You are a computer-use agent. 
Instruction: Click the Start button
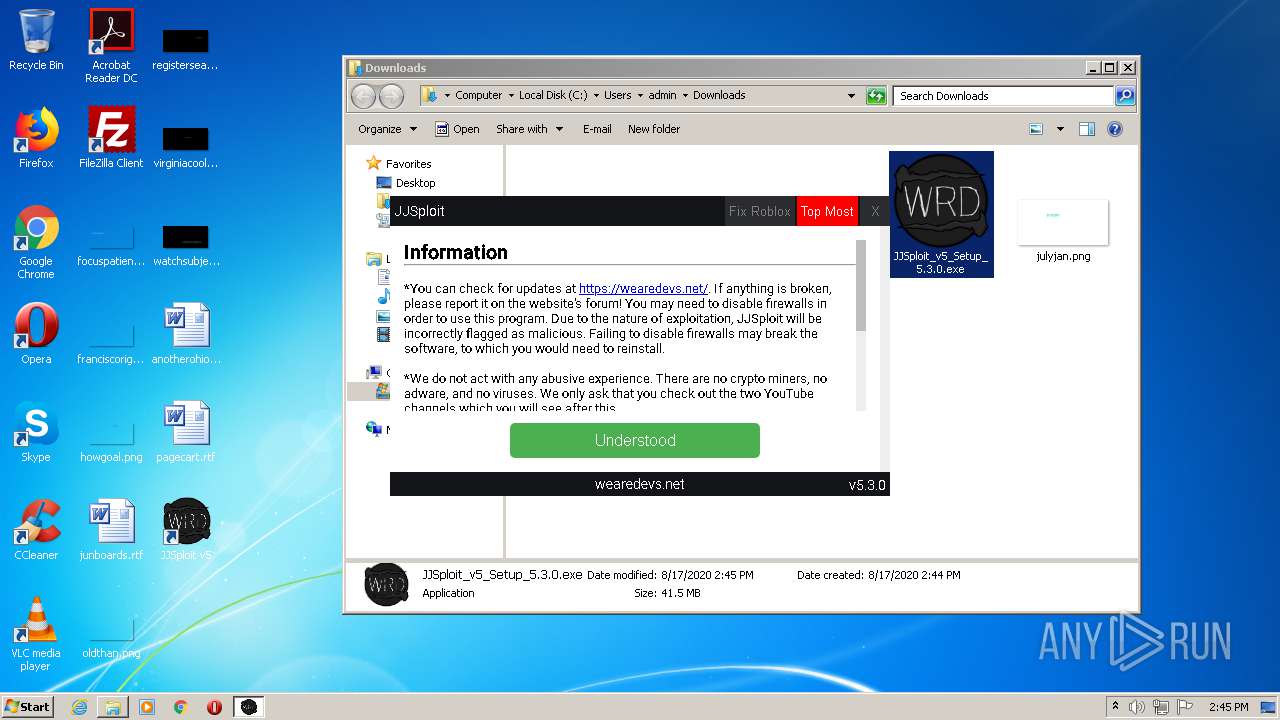coord(27,707)
